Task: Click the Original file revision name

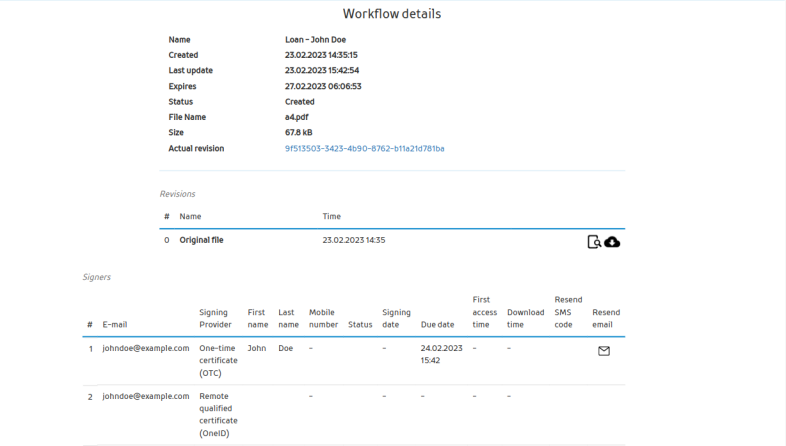Action: pos(201,240)
